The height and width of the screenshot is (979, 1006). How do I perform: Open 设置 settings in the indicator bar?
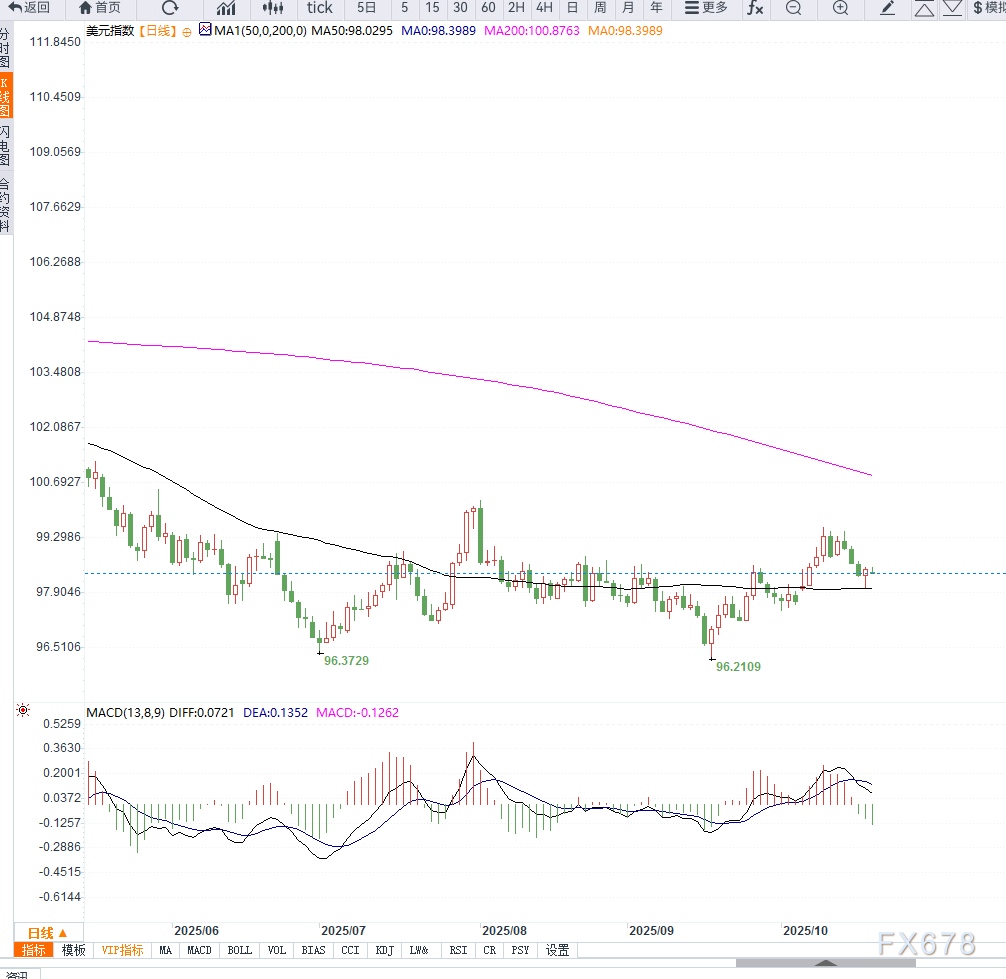557,950
